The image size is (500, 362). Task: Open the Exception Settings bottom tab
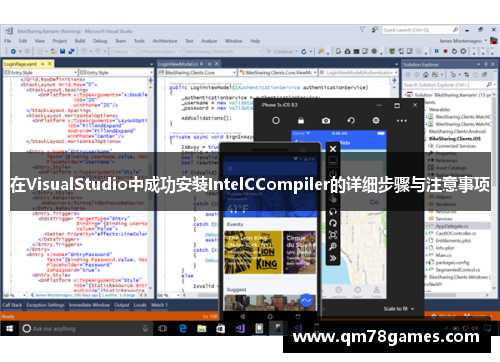pyautogui.click(x=45, y=305)
